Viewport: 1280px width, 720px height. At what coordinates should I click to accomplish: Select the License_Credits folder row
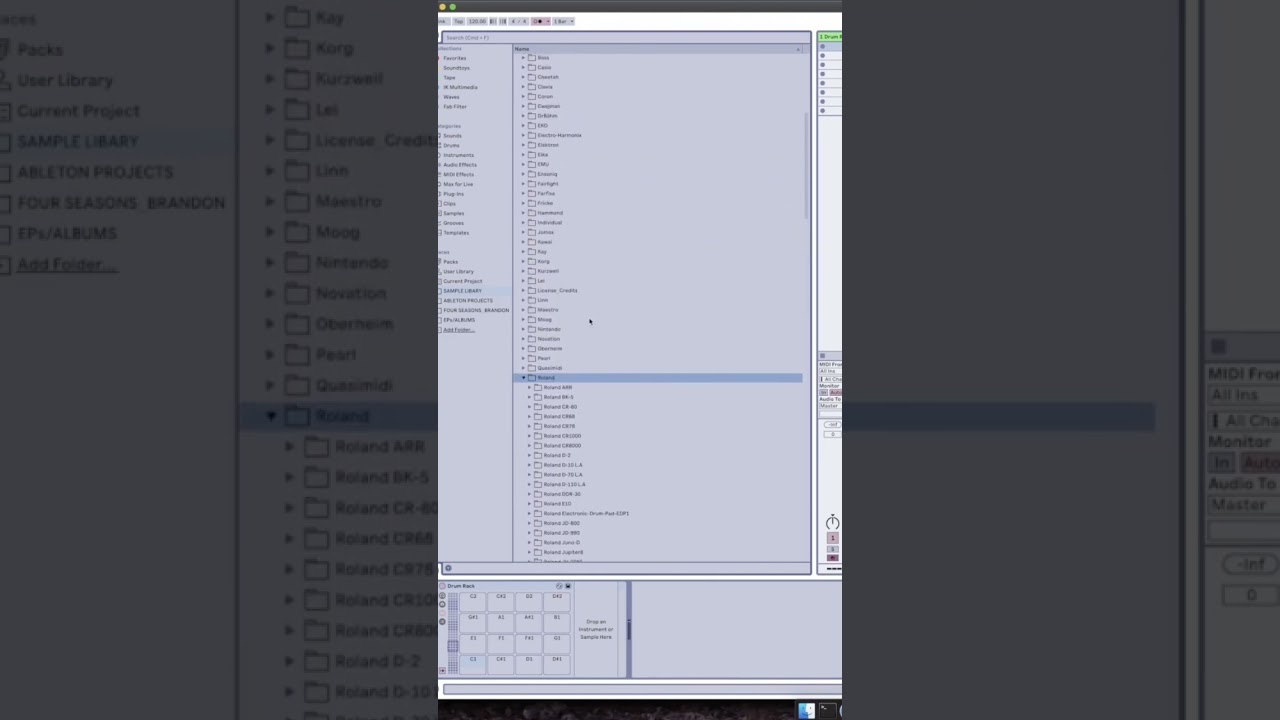tap(660, 291)
